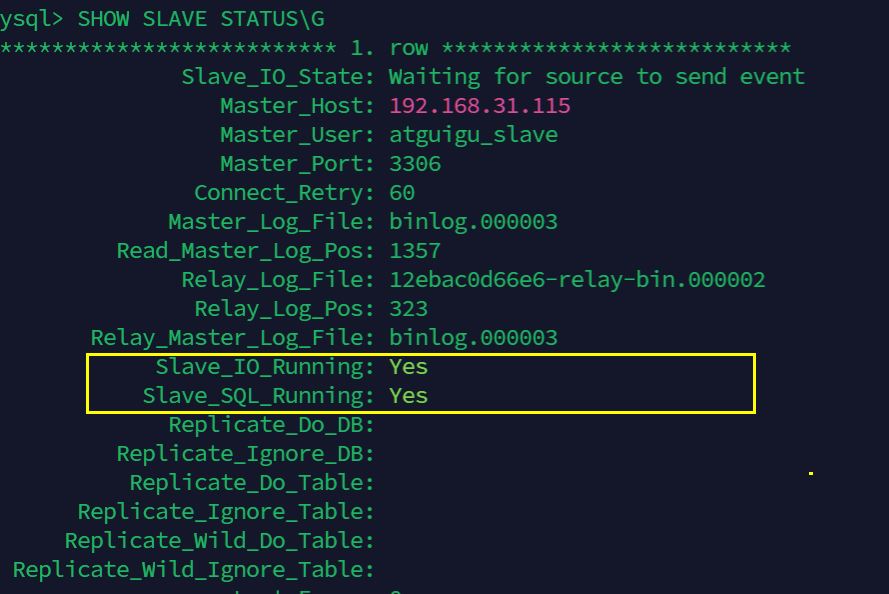This screenshot has width=889, height=594.
Task: Click the Replicate_Do_Table label
Action: 252,482
